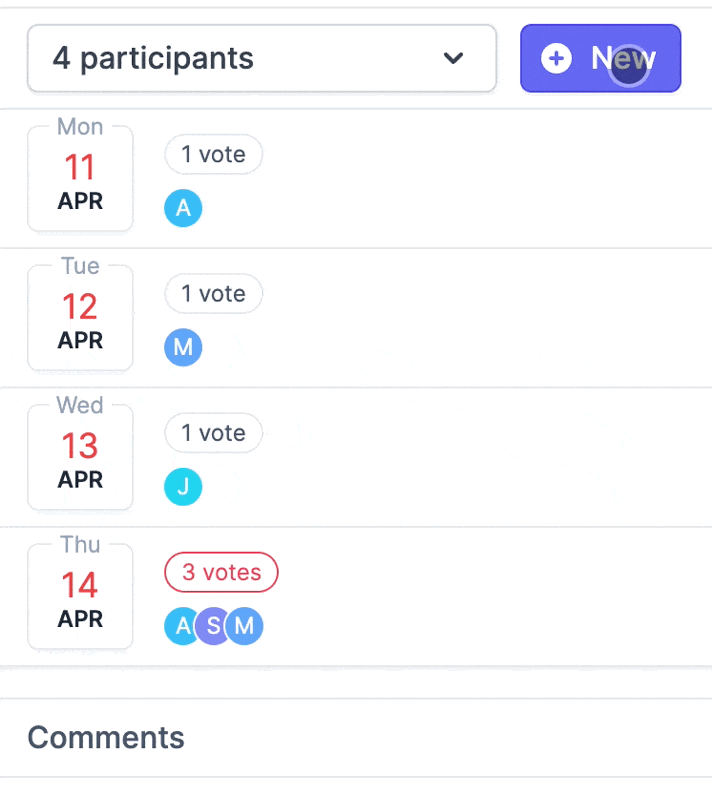This screenshot has width=712, height=800.
Task: Select the Mon 11 APR date card
Action: [80, 179]
